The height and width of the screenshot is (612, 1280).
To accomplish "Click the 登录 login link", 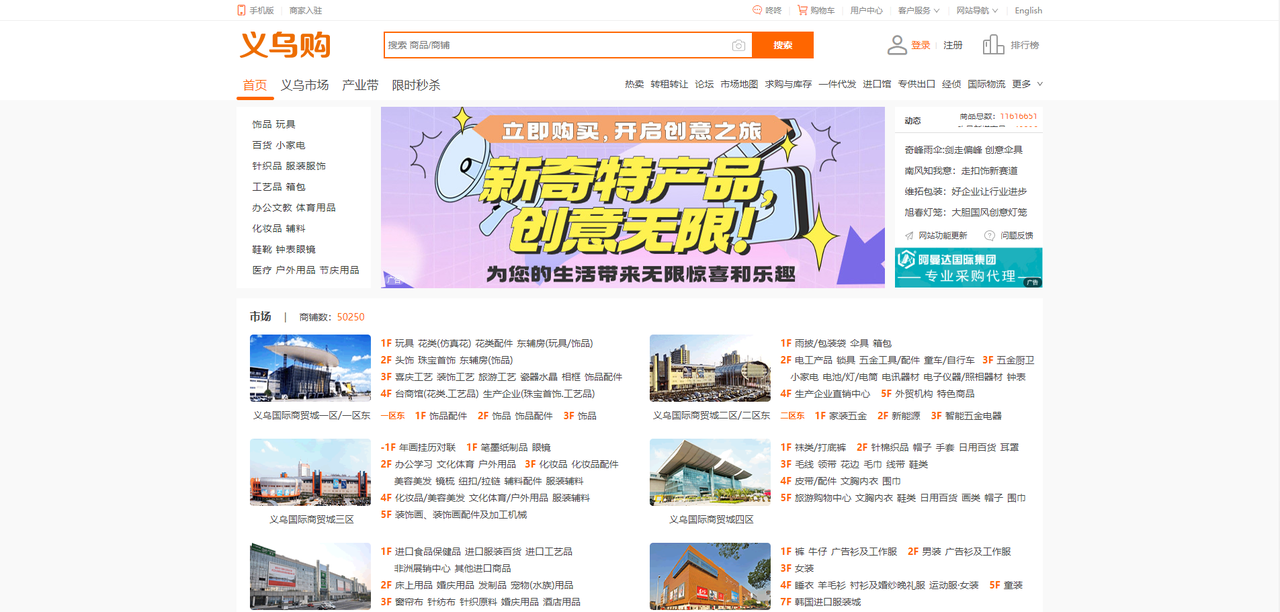I will (x=921, y=45).
